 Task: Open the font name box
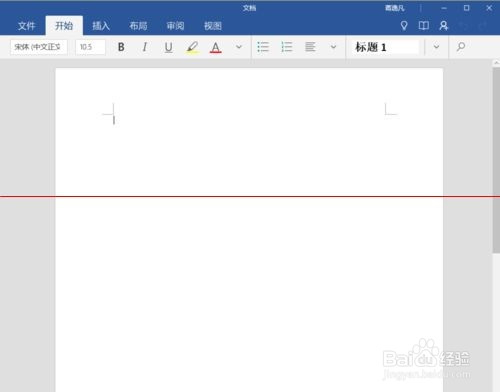tap(39, 47)
